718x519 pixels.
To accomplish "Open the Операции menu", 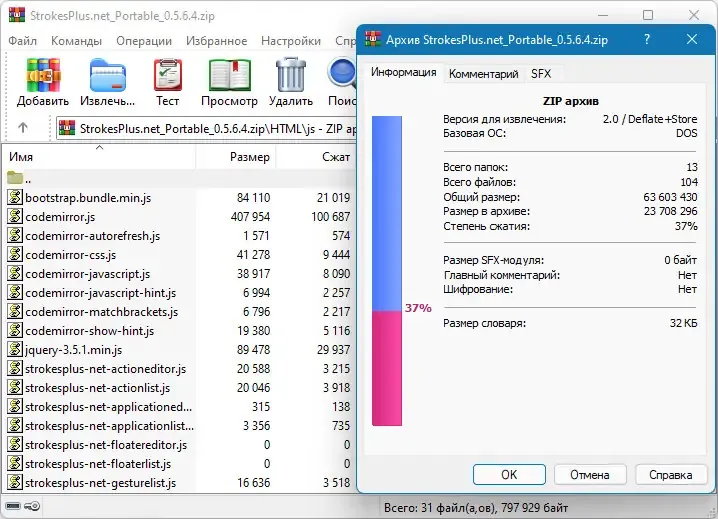I will (144, 41).
